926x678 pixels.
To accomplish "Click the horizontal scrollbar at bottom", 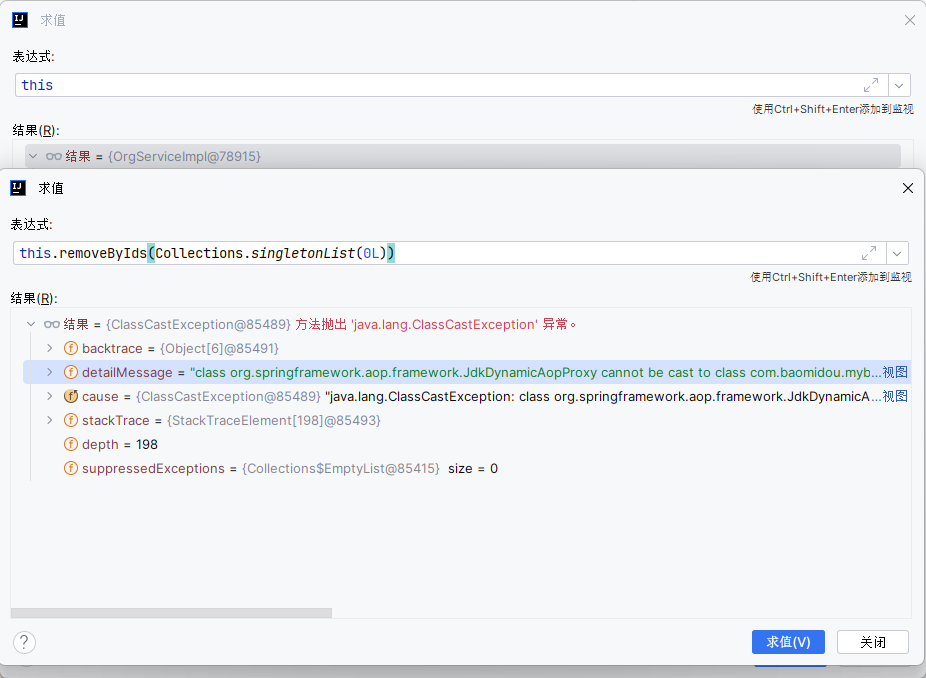I will (170, 612).
